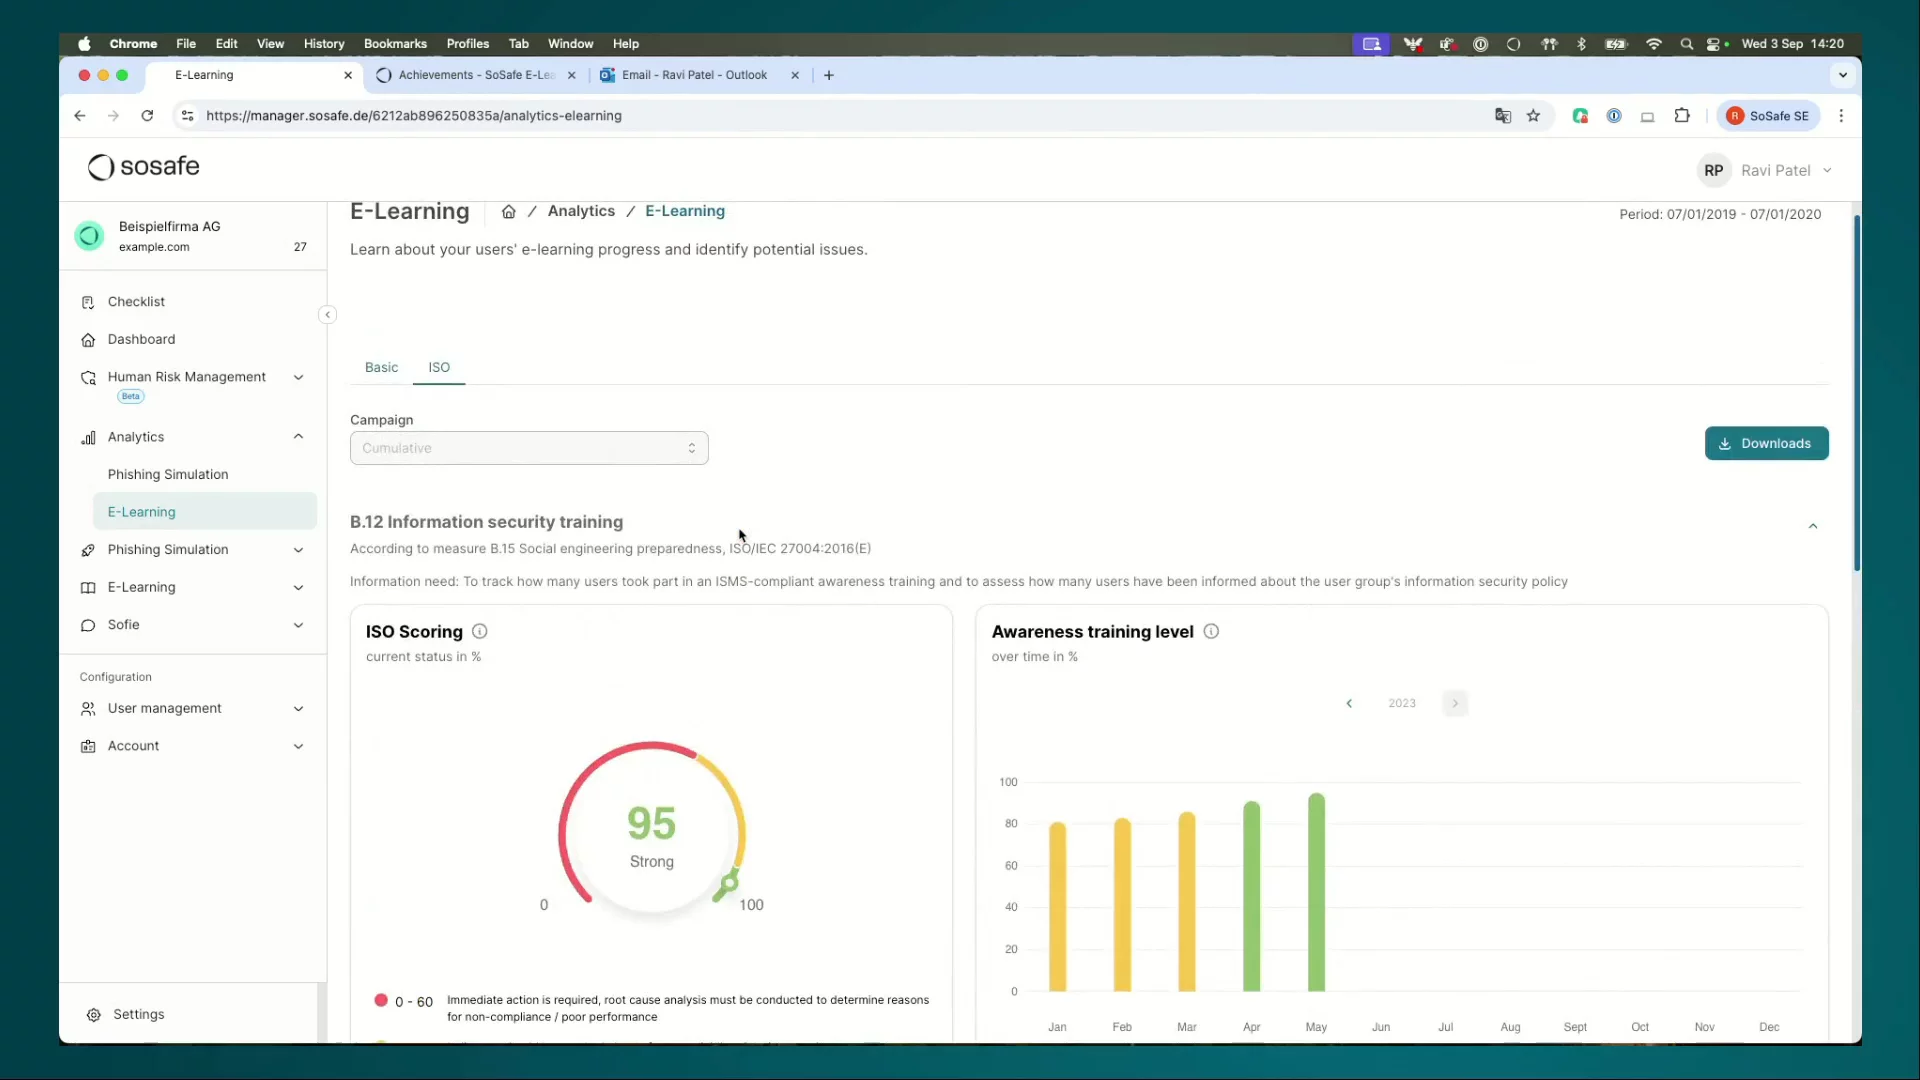Image resolution: width=1920 pixels, height=1080 pixels.
Task: Open the Checklist sidebar item
Action: (x=136, y=302)
